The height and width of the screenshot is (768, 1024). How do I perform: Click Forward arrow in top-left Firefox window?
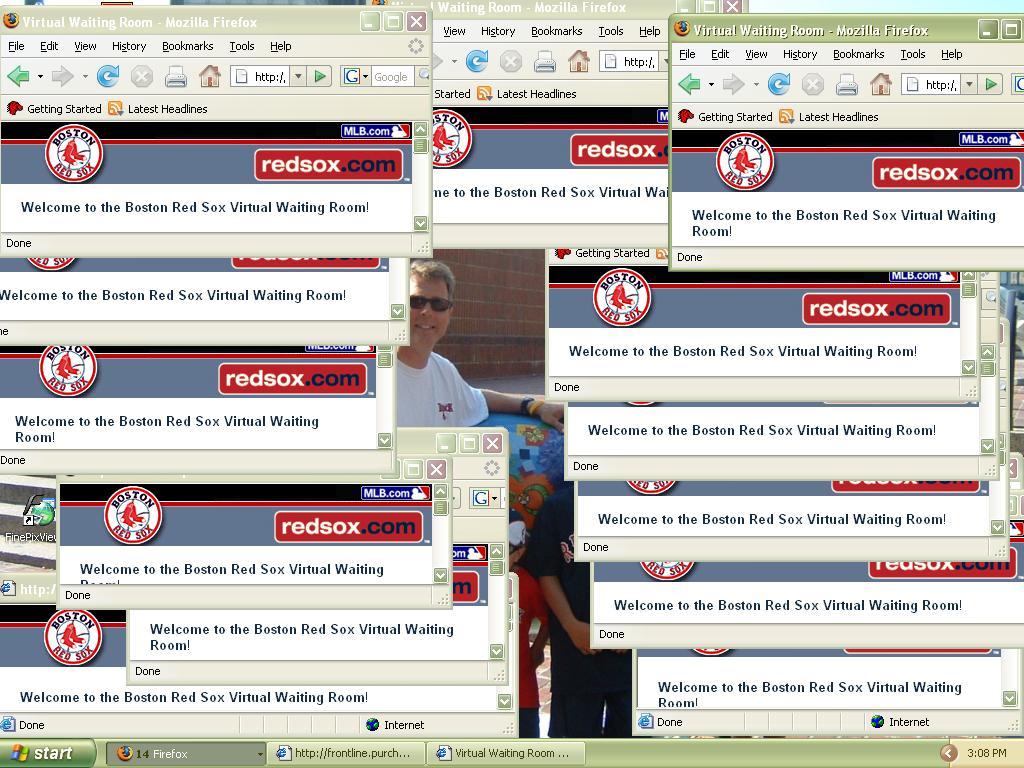(x=62, y=76)
